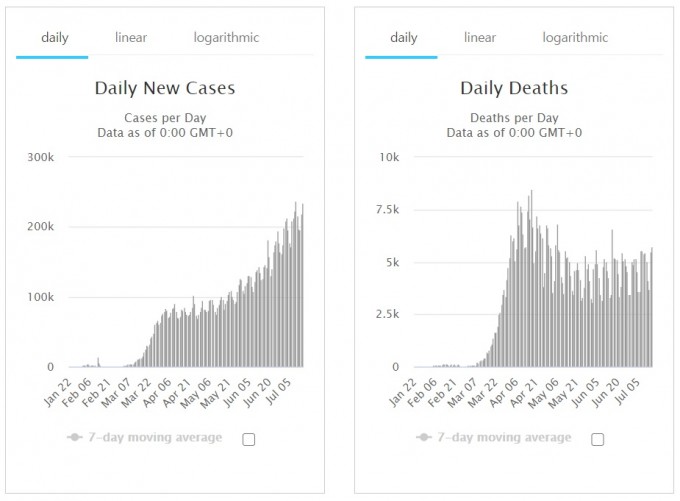
Task: Click the 10k y-axis label
Action: click(x=389, y=157)
